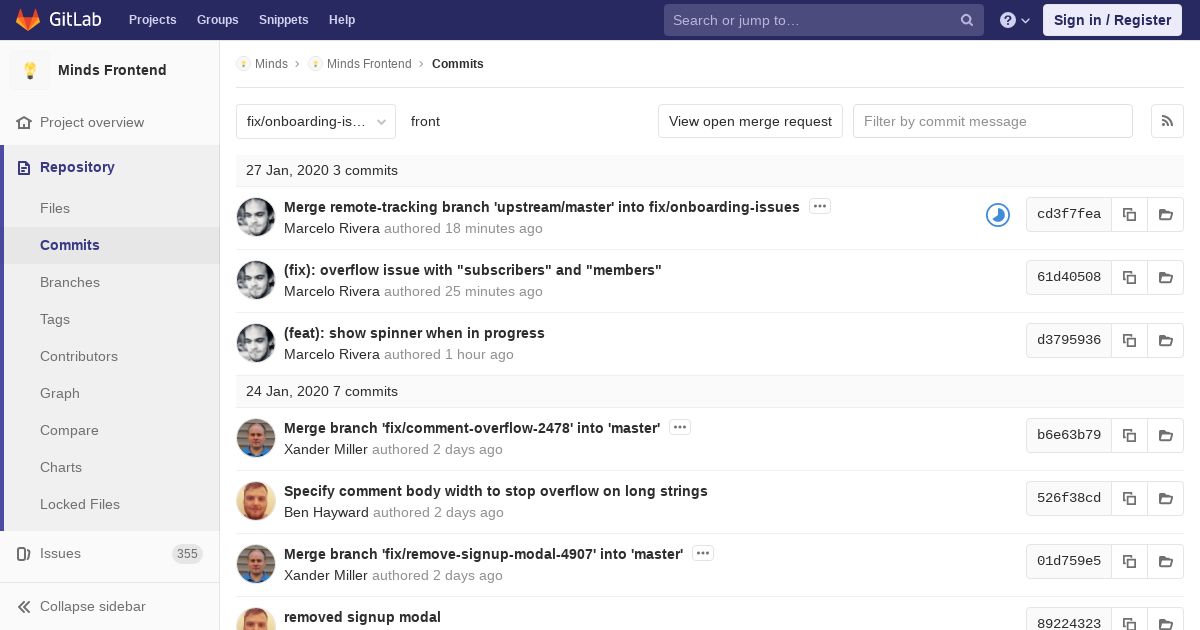1200x630 pixels.
Task: Browse files at commit 61d40508
Action: coord(1166,277)
